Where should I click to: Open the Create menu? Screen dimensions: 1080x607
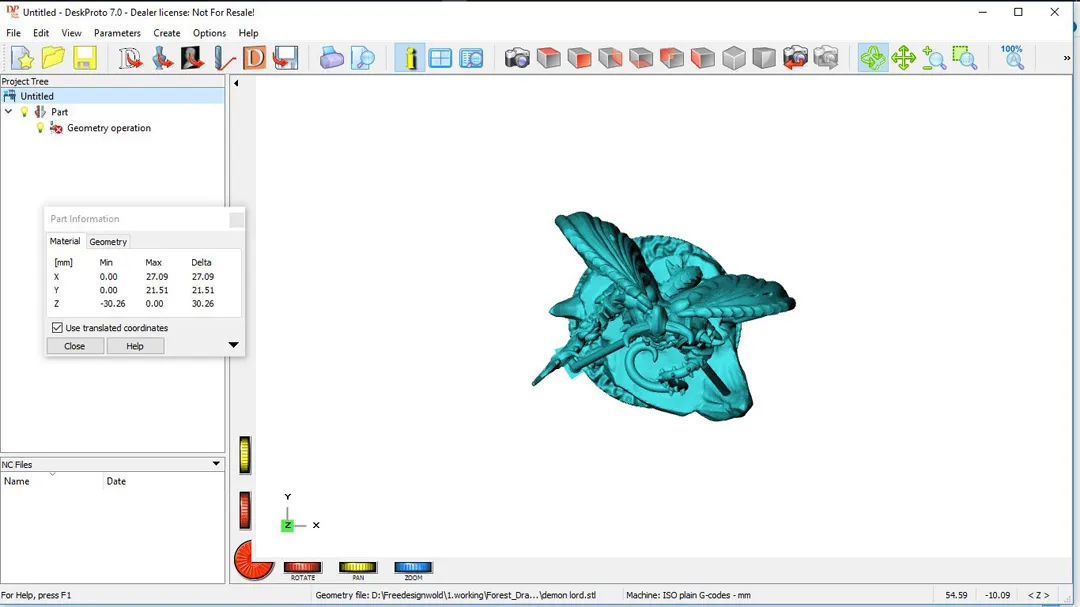167,33
